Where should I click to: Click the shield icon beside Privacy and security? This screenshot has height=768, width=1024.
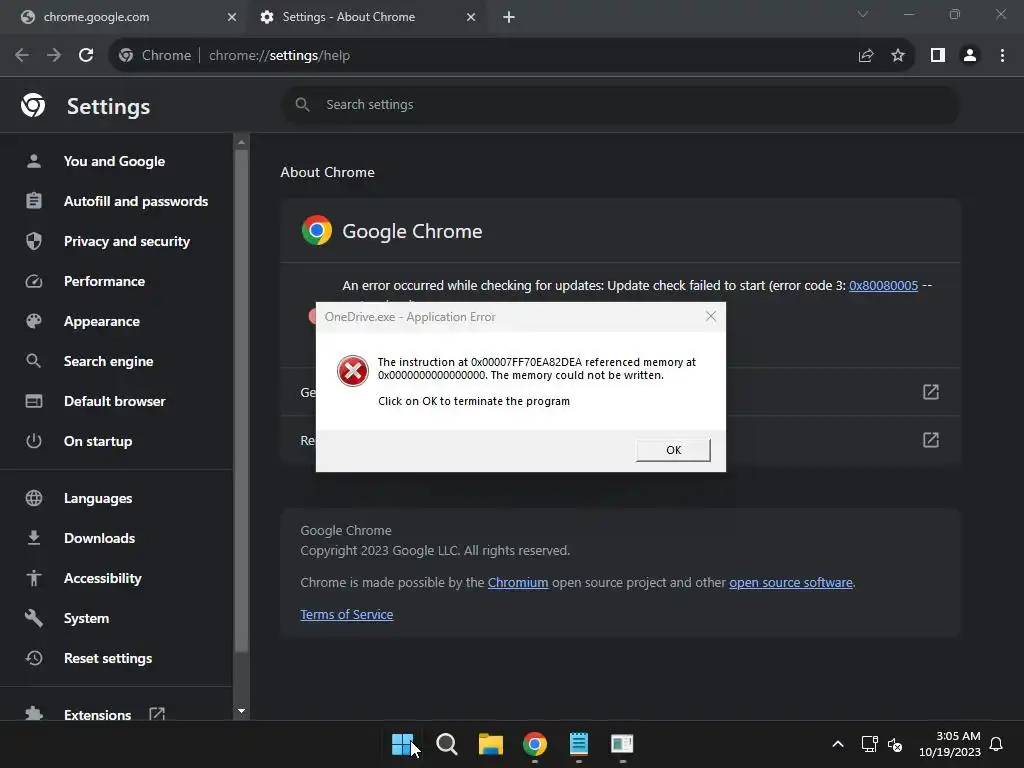coord(34,241)
